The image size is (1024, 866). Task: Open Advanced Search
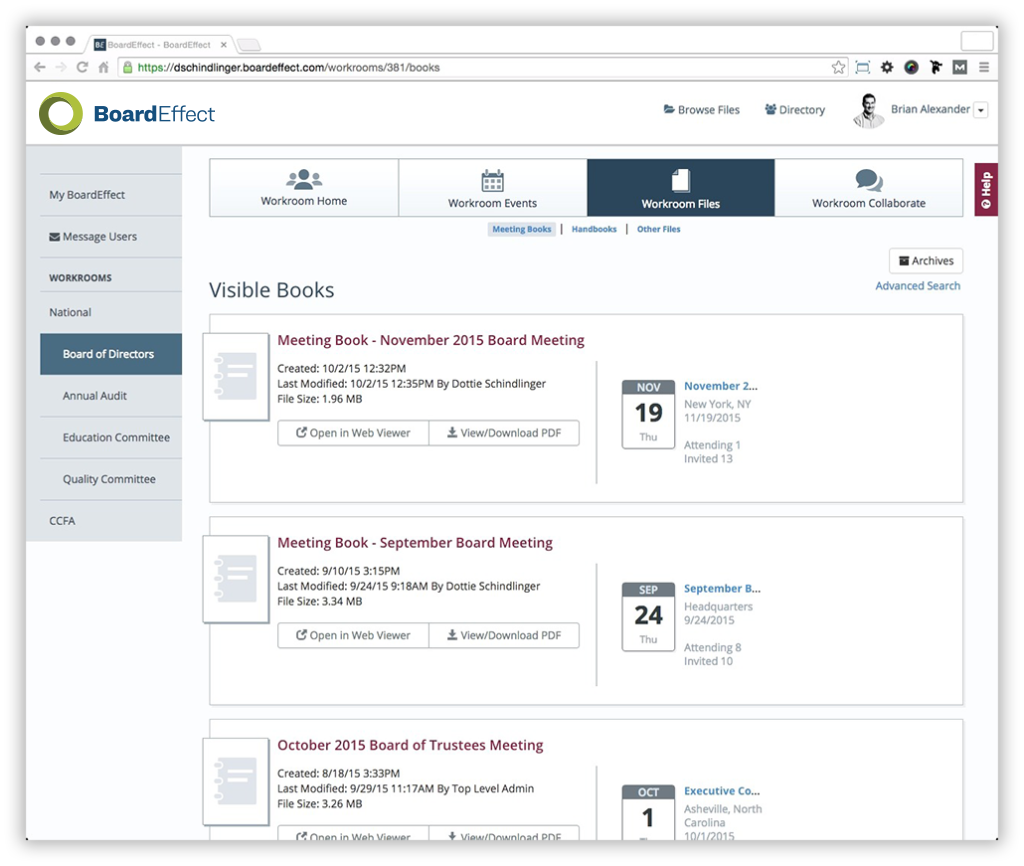pos(917,285)
